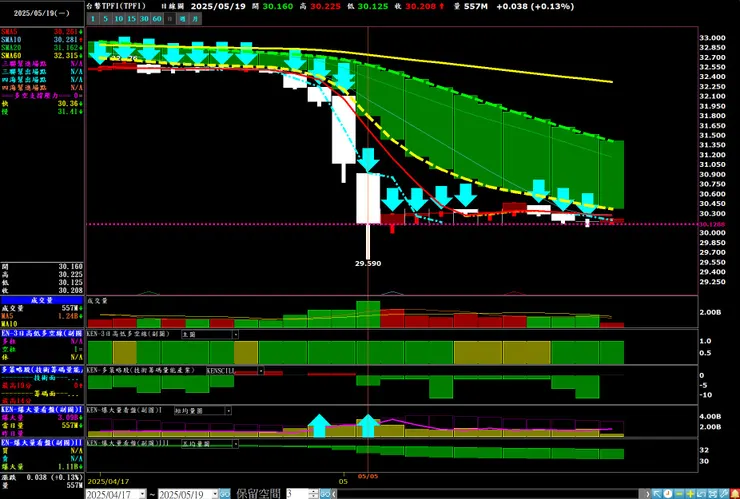Click the SMA20 indicator row
740x499 pixels.
click(x=42, y=48)
